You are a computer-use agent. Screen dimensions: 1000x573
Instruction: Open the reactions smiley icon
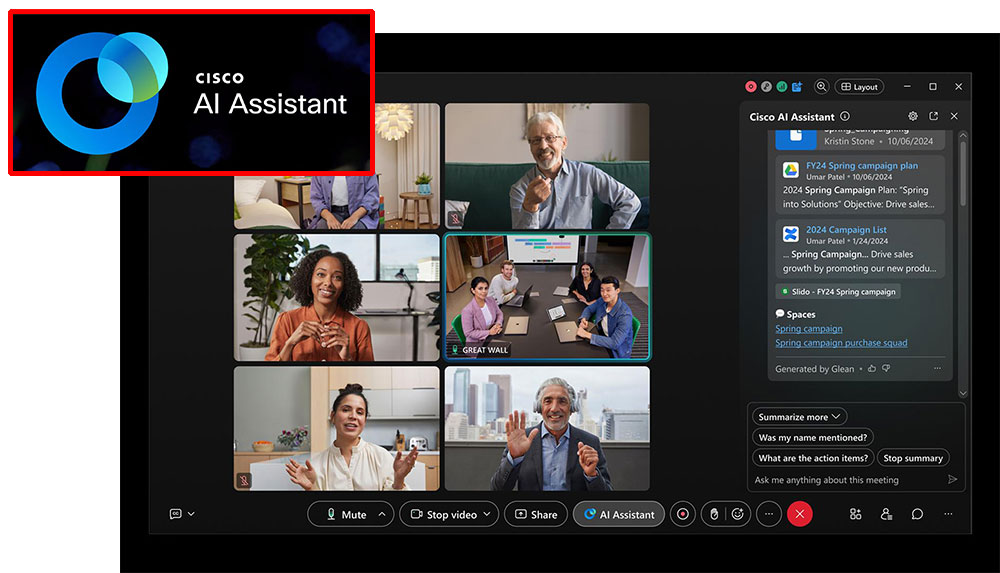(x=738, y=514)
